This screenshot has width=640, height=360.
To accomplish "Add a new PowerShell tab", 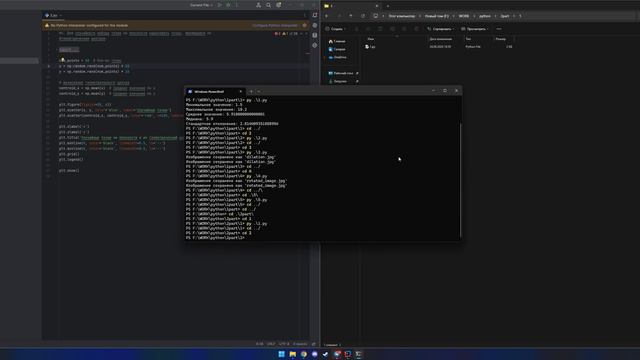I will tap(251, 91).
